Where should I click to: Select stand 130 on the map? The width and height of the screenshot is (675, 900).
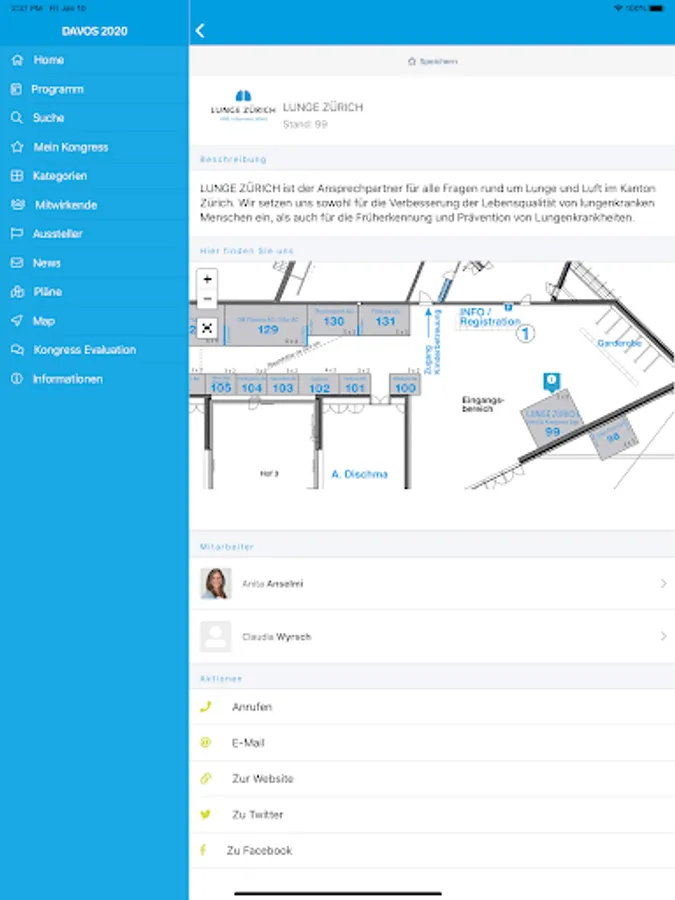(333, 319)
